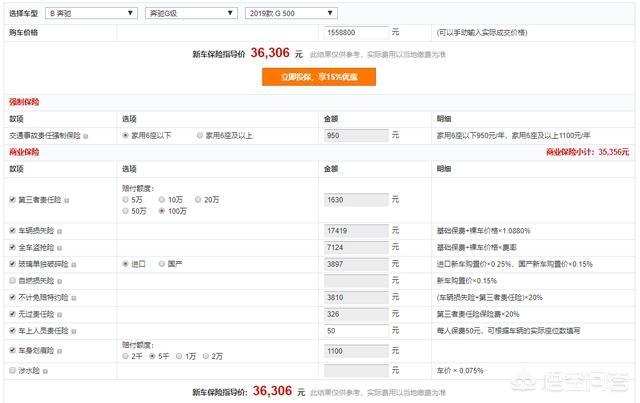
Task: Click info icon beside 车身划痕险
Action: [60, 351]
